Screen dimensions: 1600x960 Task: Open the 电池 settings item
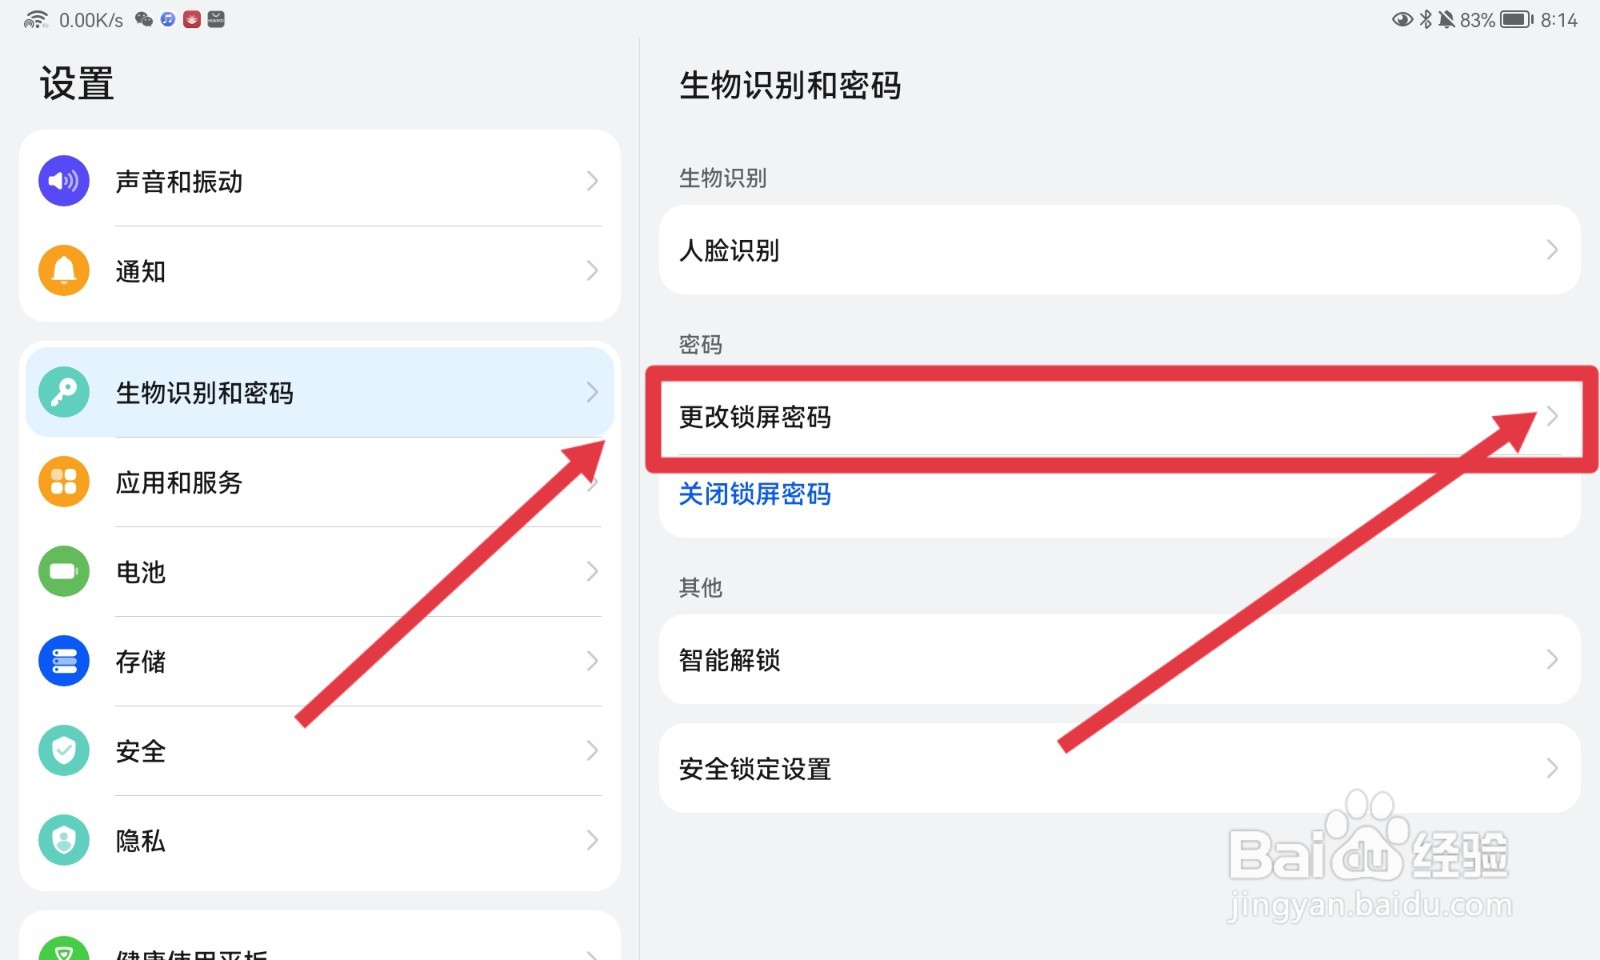(320, 571)
